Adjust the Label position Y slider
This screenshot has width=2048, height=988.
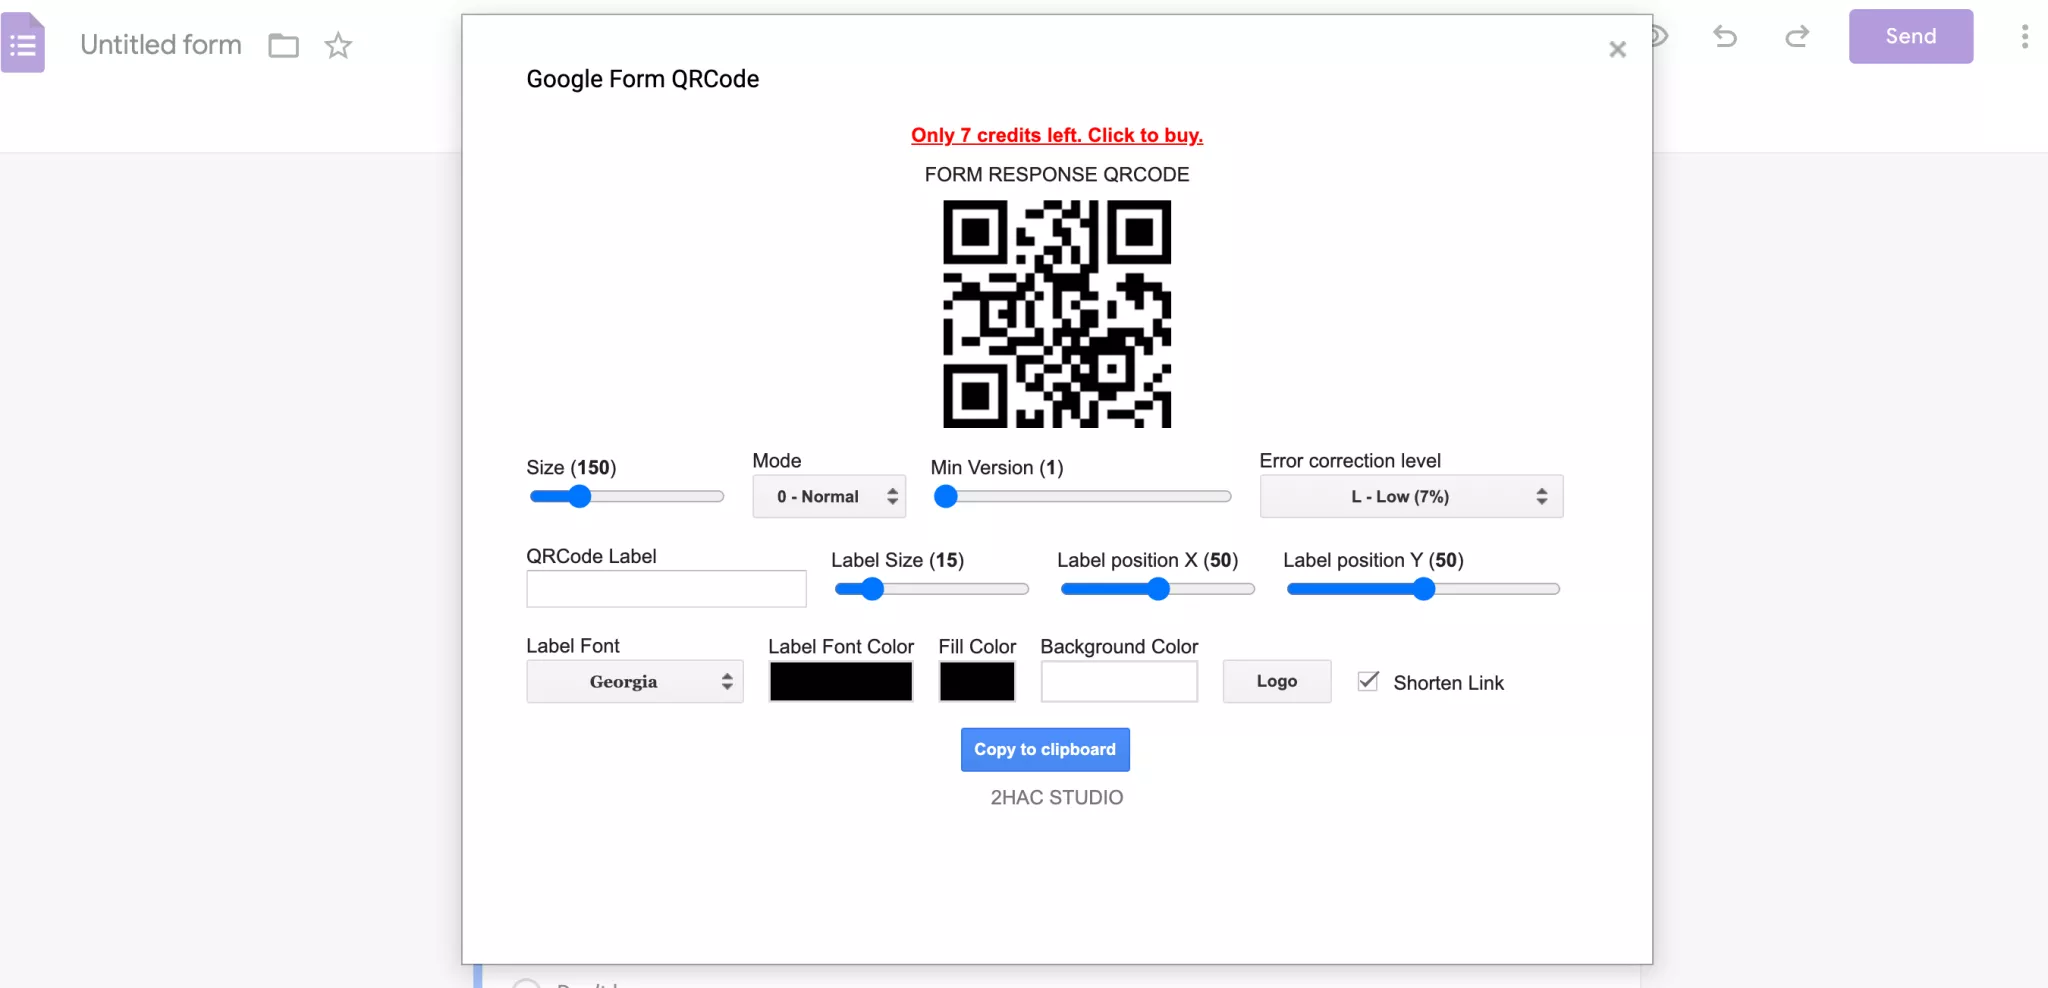(1423, 589)
